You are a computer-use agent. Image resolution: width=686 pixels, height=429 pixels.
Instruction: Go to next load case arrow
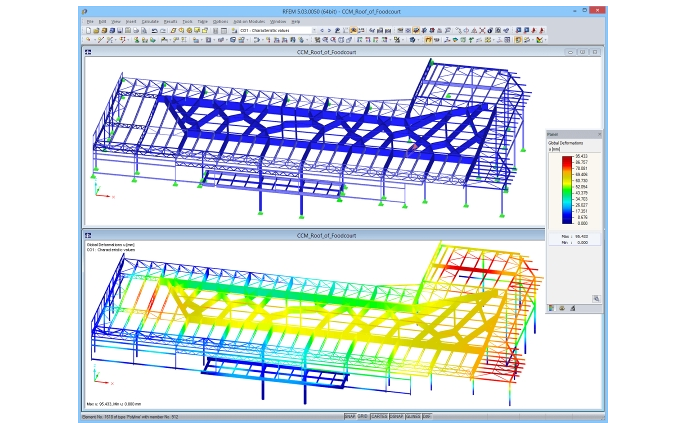(329, 31)
